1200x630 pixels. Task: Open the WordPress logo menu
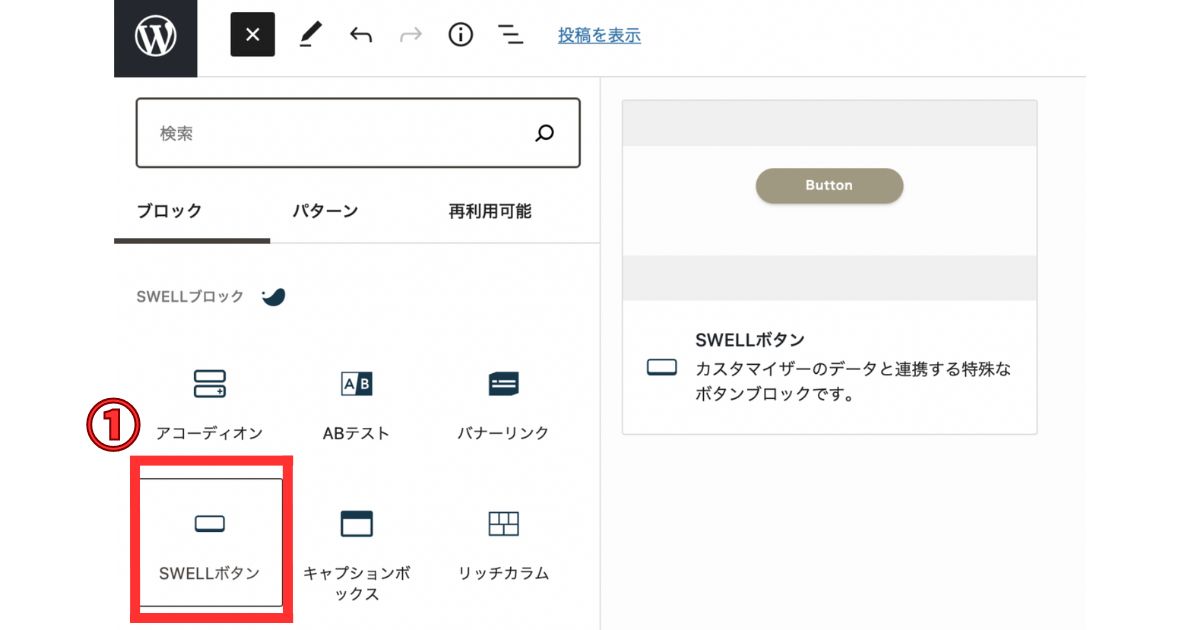156,38
